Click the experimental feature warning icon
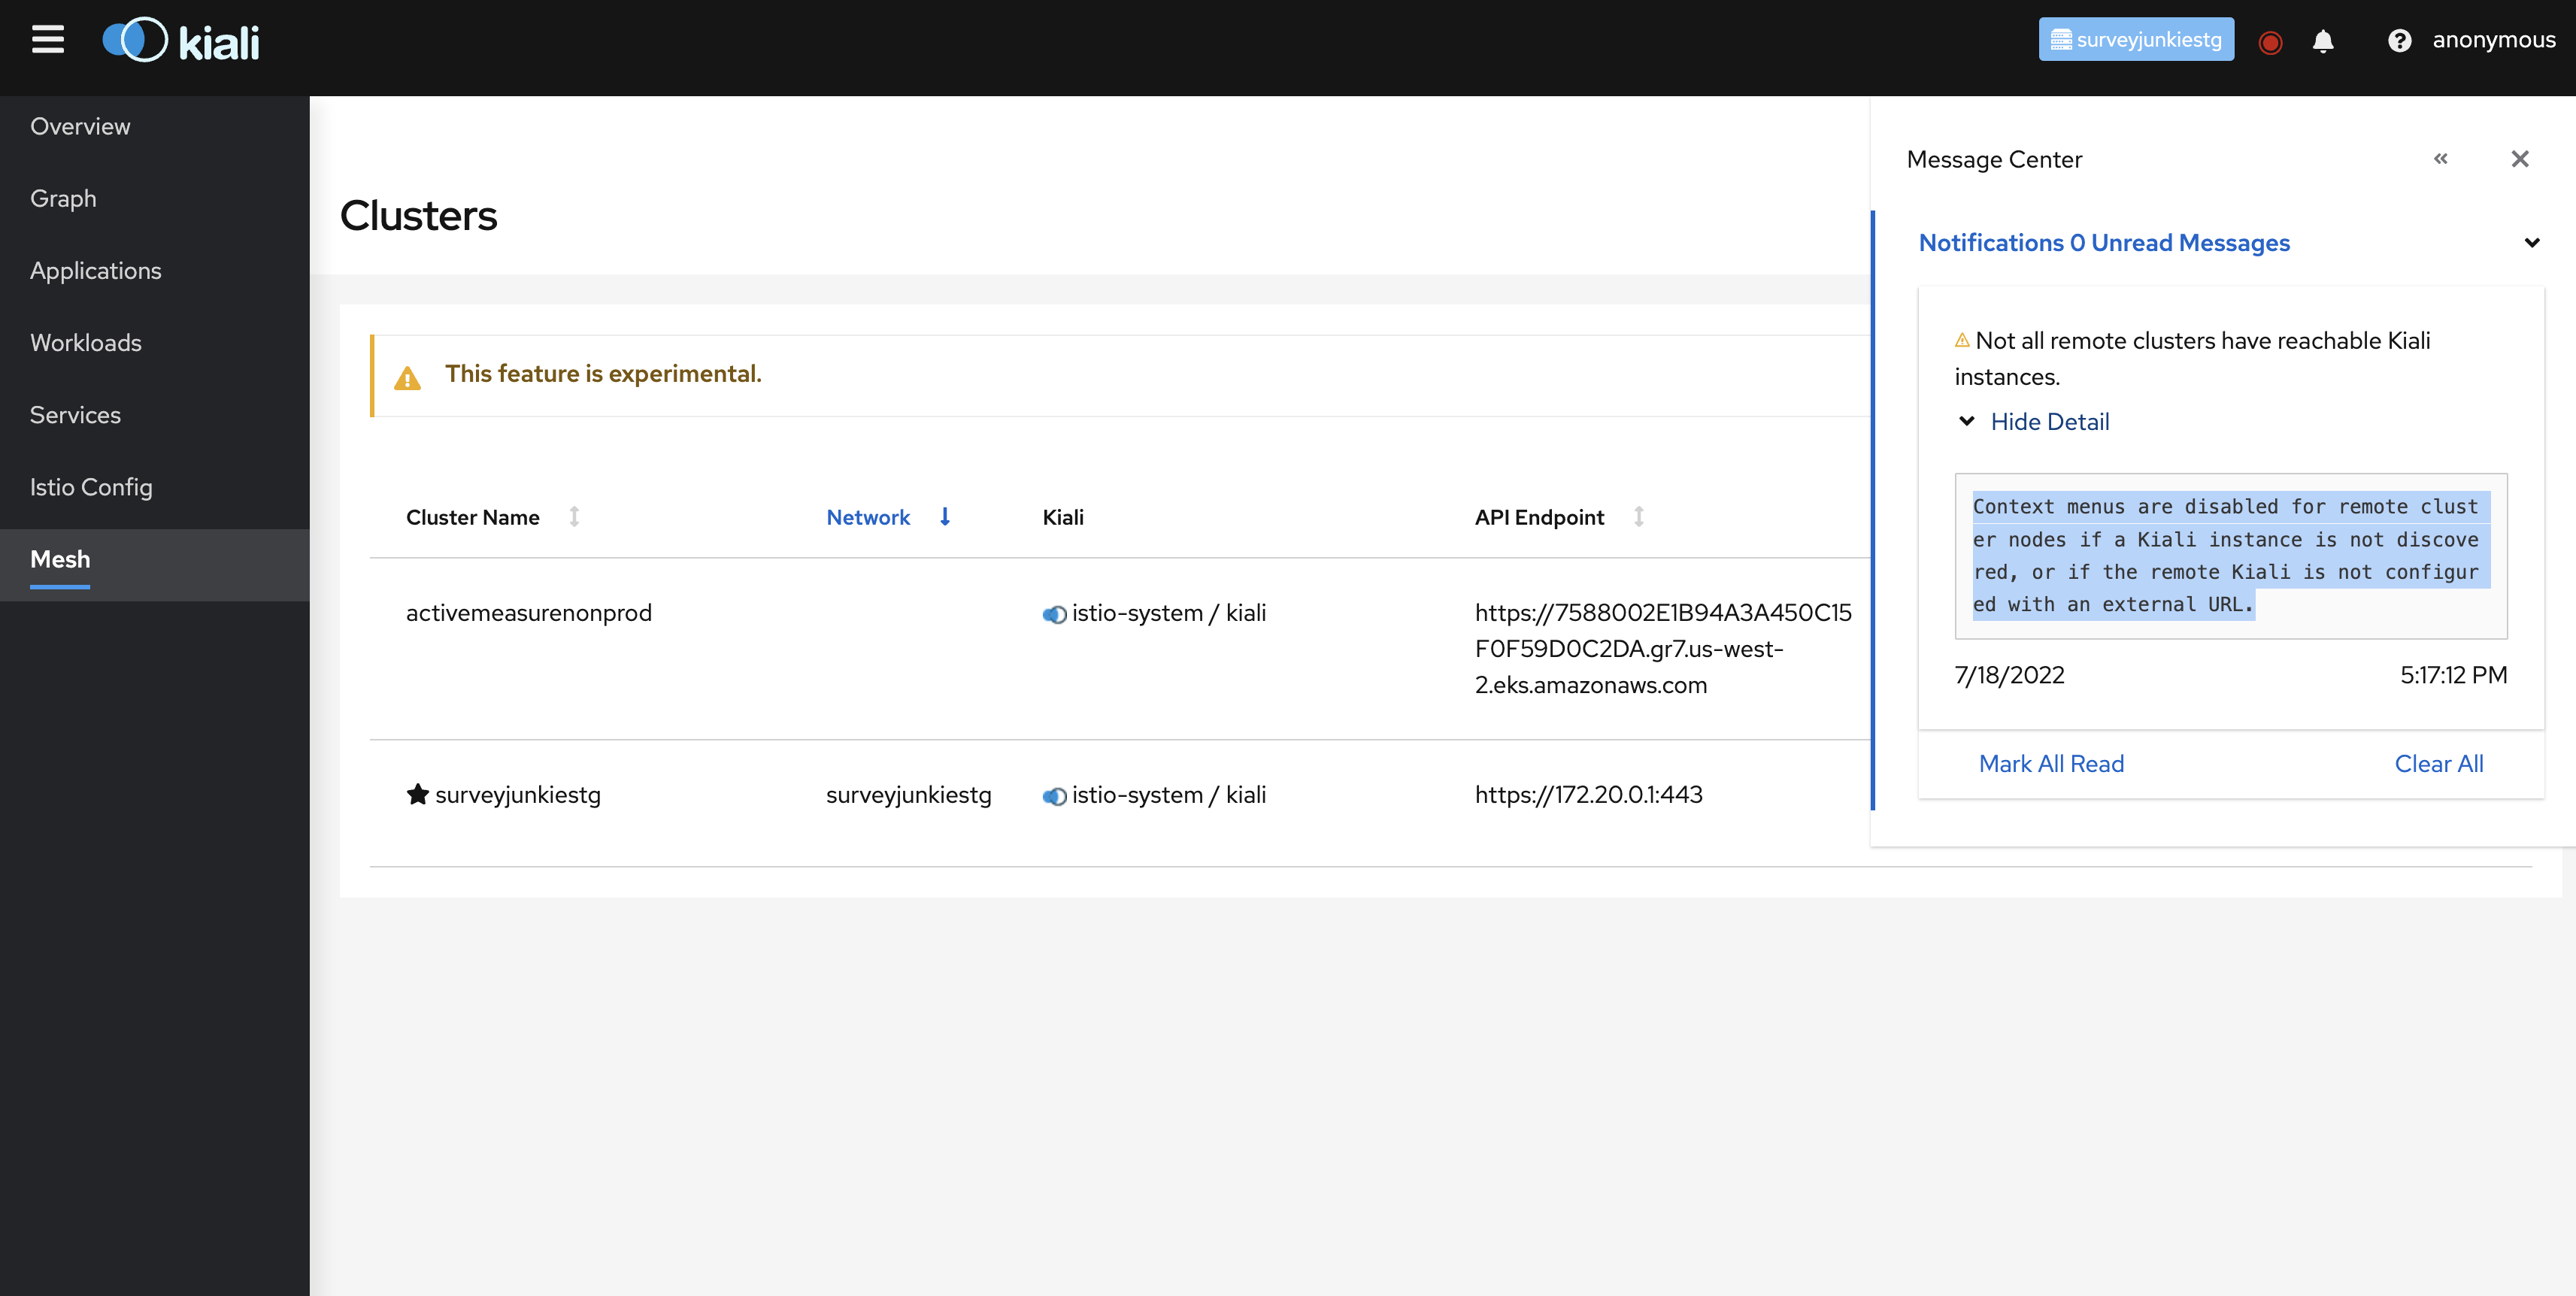 point(407,378)
